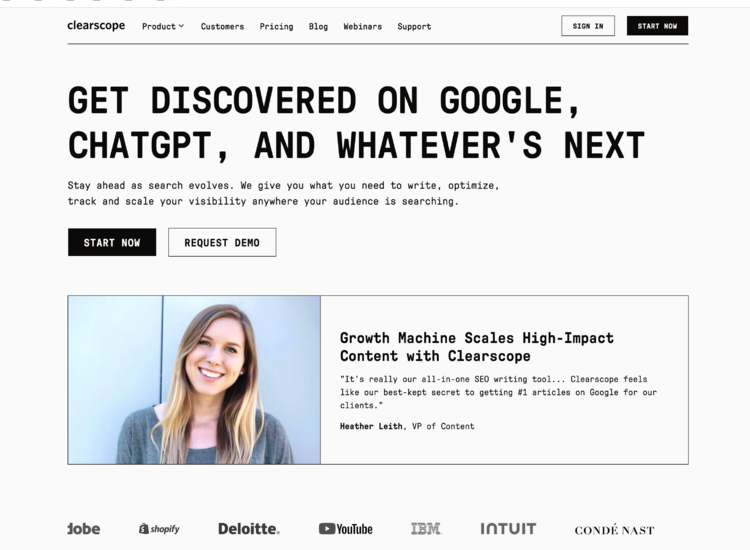Click the hero Start Now button
The image size is (750, 550).
pos(112,242)
